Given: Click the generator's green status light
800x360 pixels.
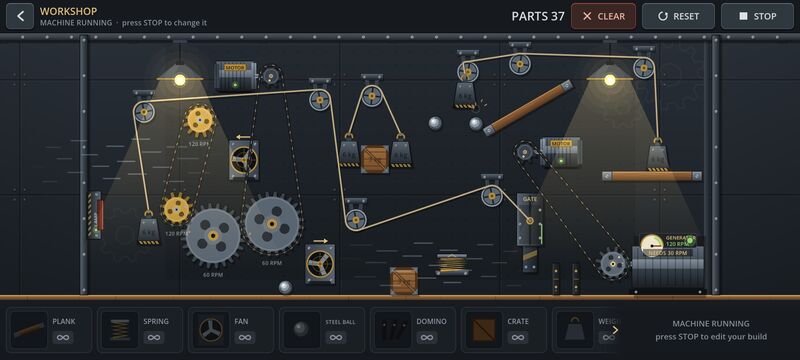Looking at the screenshot, I should (x=690, y=240).
